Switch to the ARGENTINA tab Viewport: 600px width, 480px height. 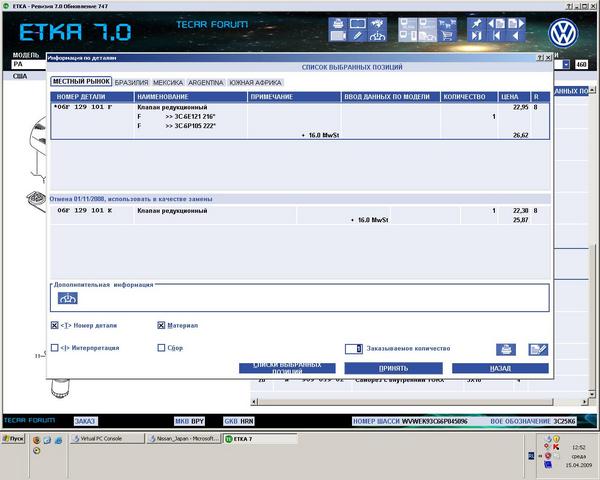pos(206,83)
